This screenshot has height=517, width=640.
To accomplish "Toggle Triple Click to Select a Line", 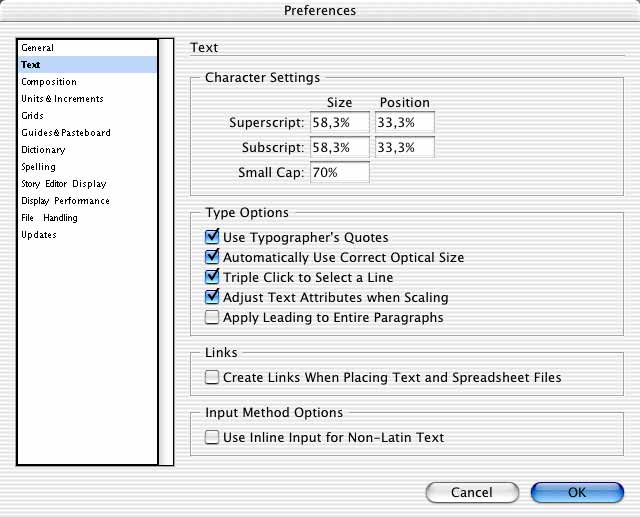I will click(x=212, y=277).
